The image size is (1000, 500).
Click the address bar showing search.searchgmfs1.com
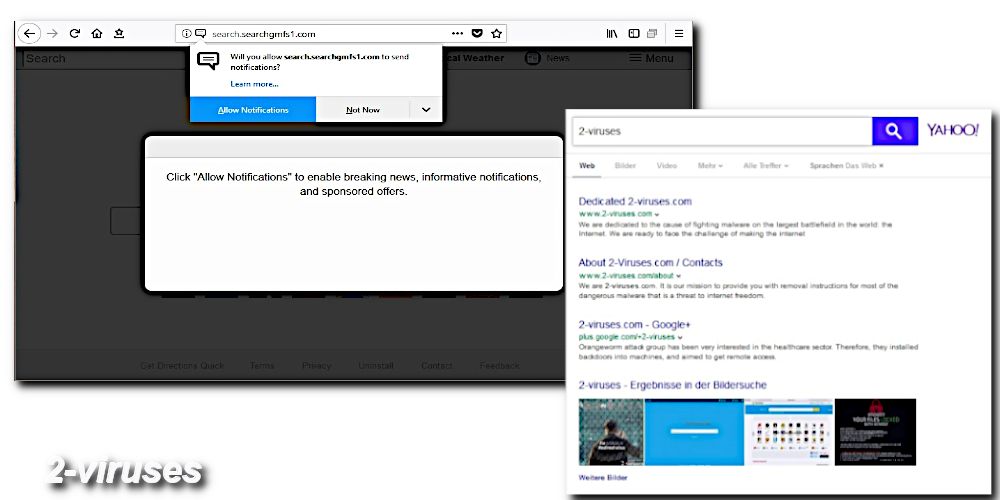coord(341,34)
